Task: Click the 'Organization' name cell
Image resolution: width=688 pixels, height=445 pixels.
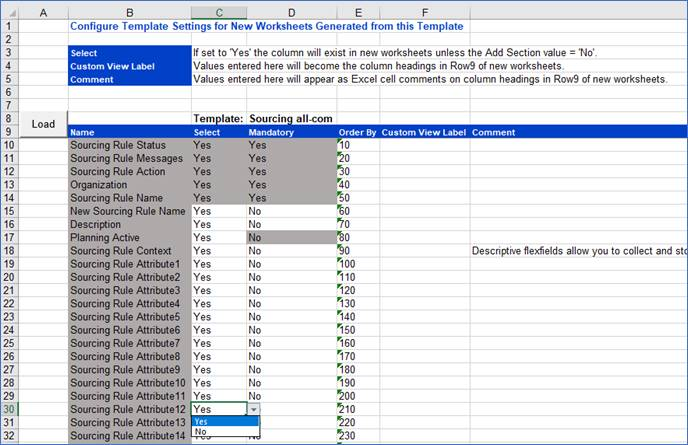Action: [x=130, y=184]
